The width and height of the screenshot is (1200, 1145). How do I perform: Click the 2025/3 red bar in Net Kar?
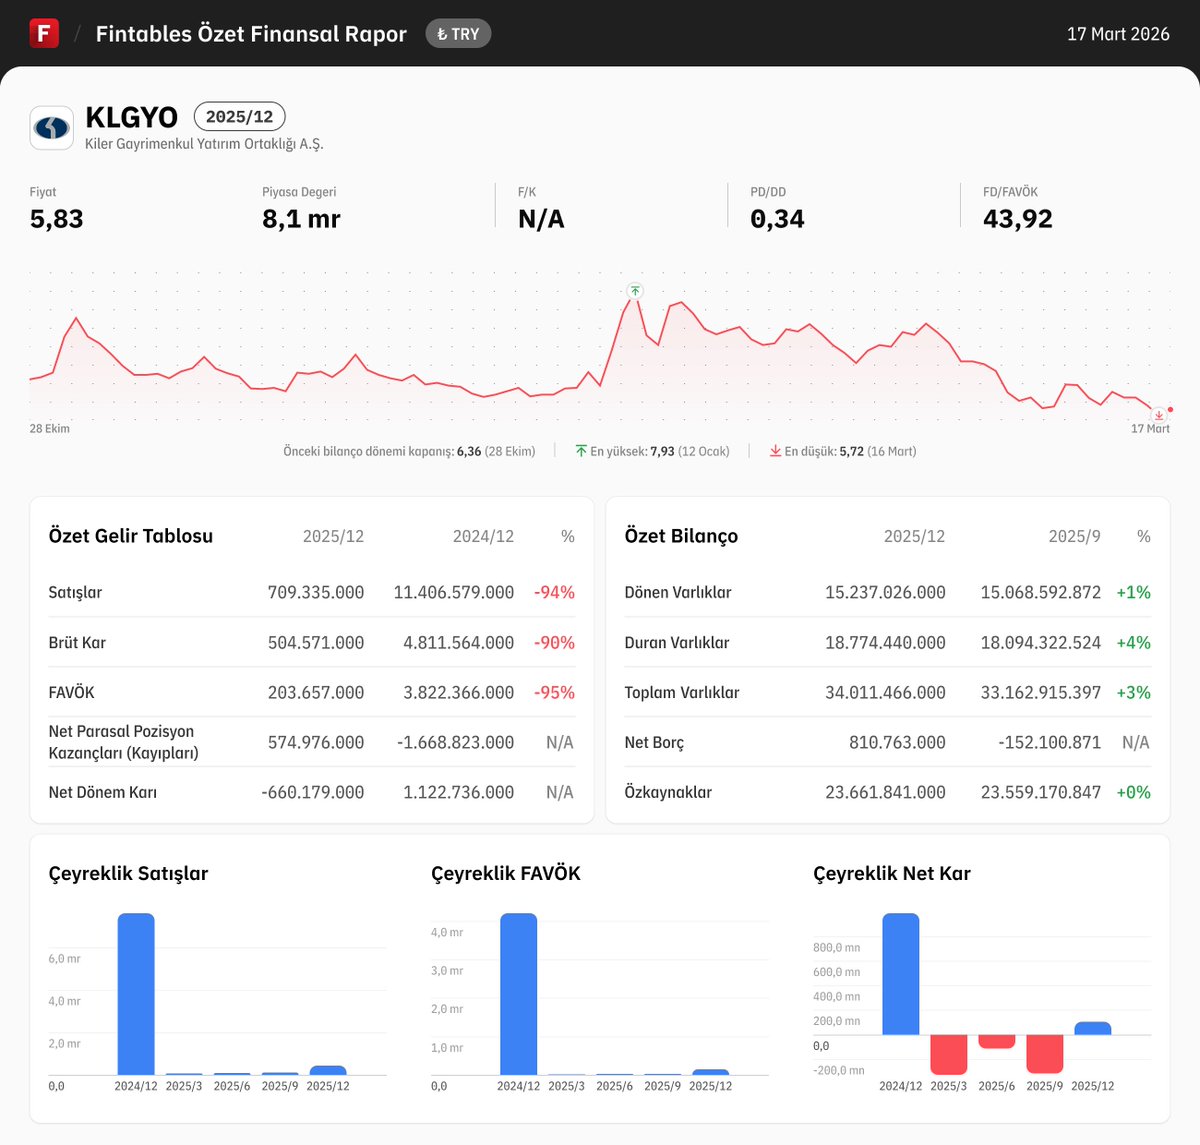949,1055
